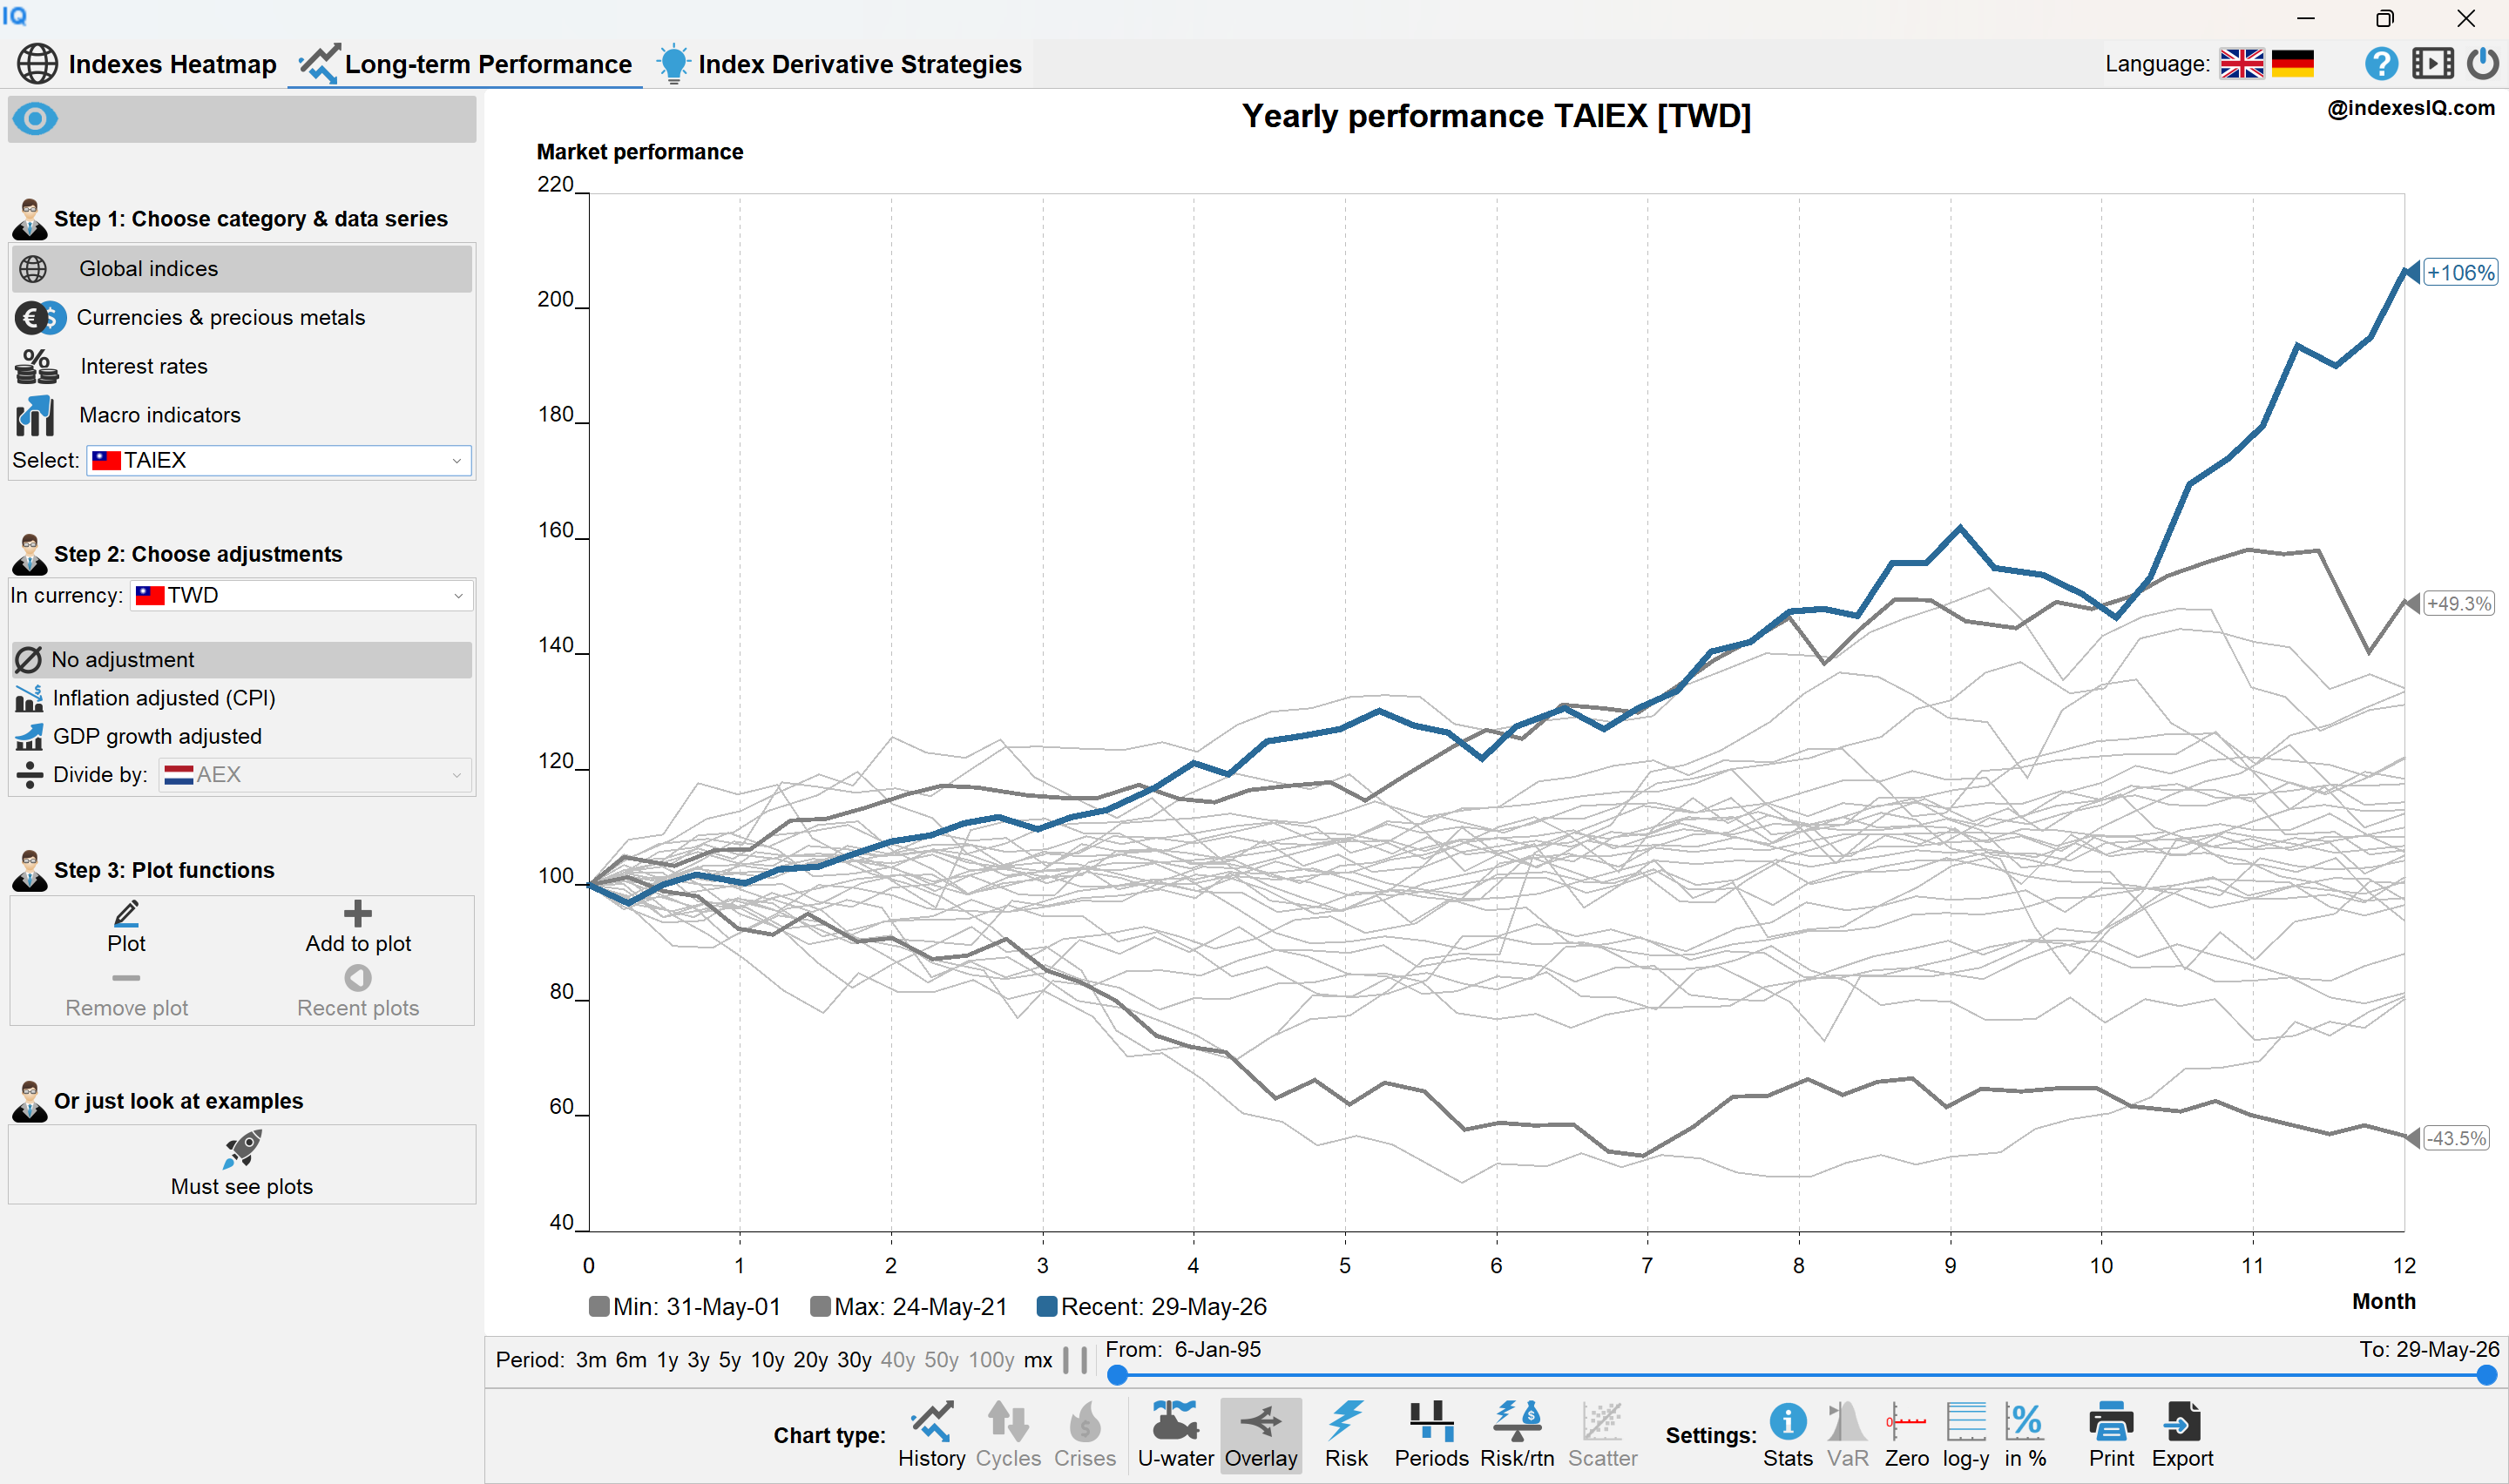Open Index Derivative Strategies tab
This screenshot has height=1484, width=2509.
[839, 64]
